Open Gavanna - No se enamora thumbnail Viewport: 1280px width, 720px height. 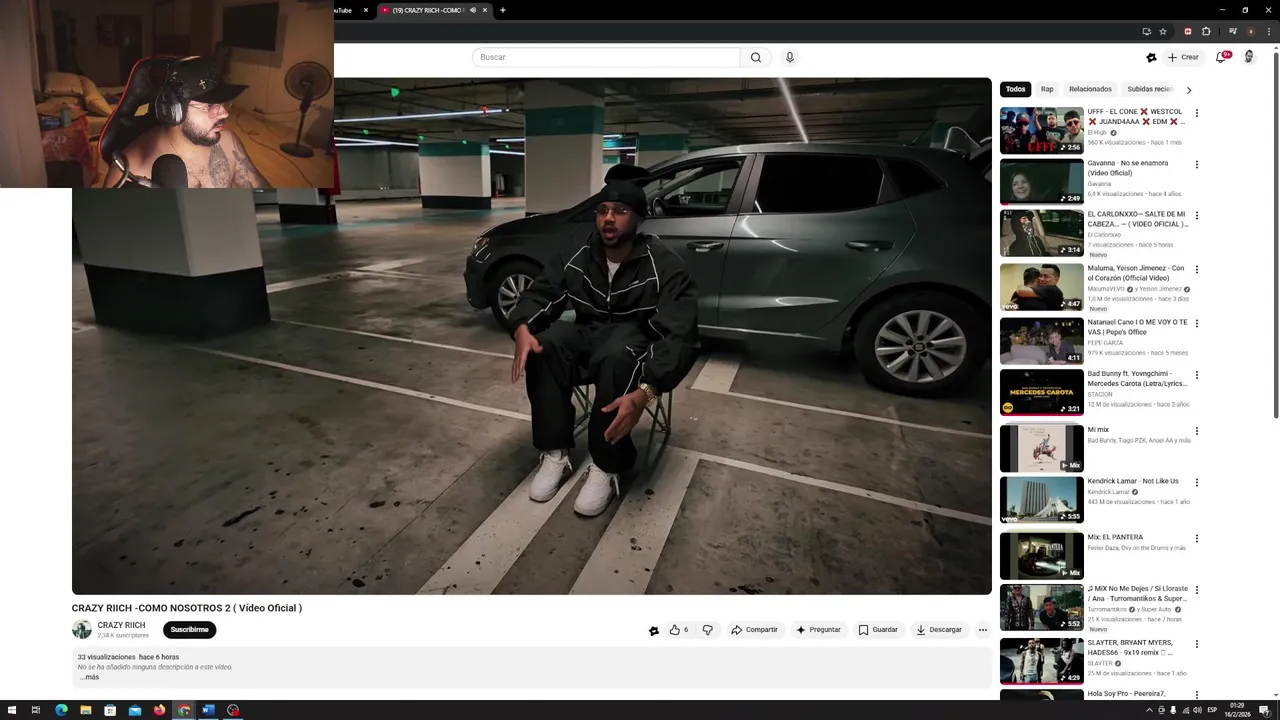pyautogui.click(x=1041, y=181)
